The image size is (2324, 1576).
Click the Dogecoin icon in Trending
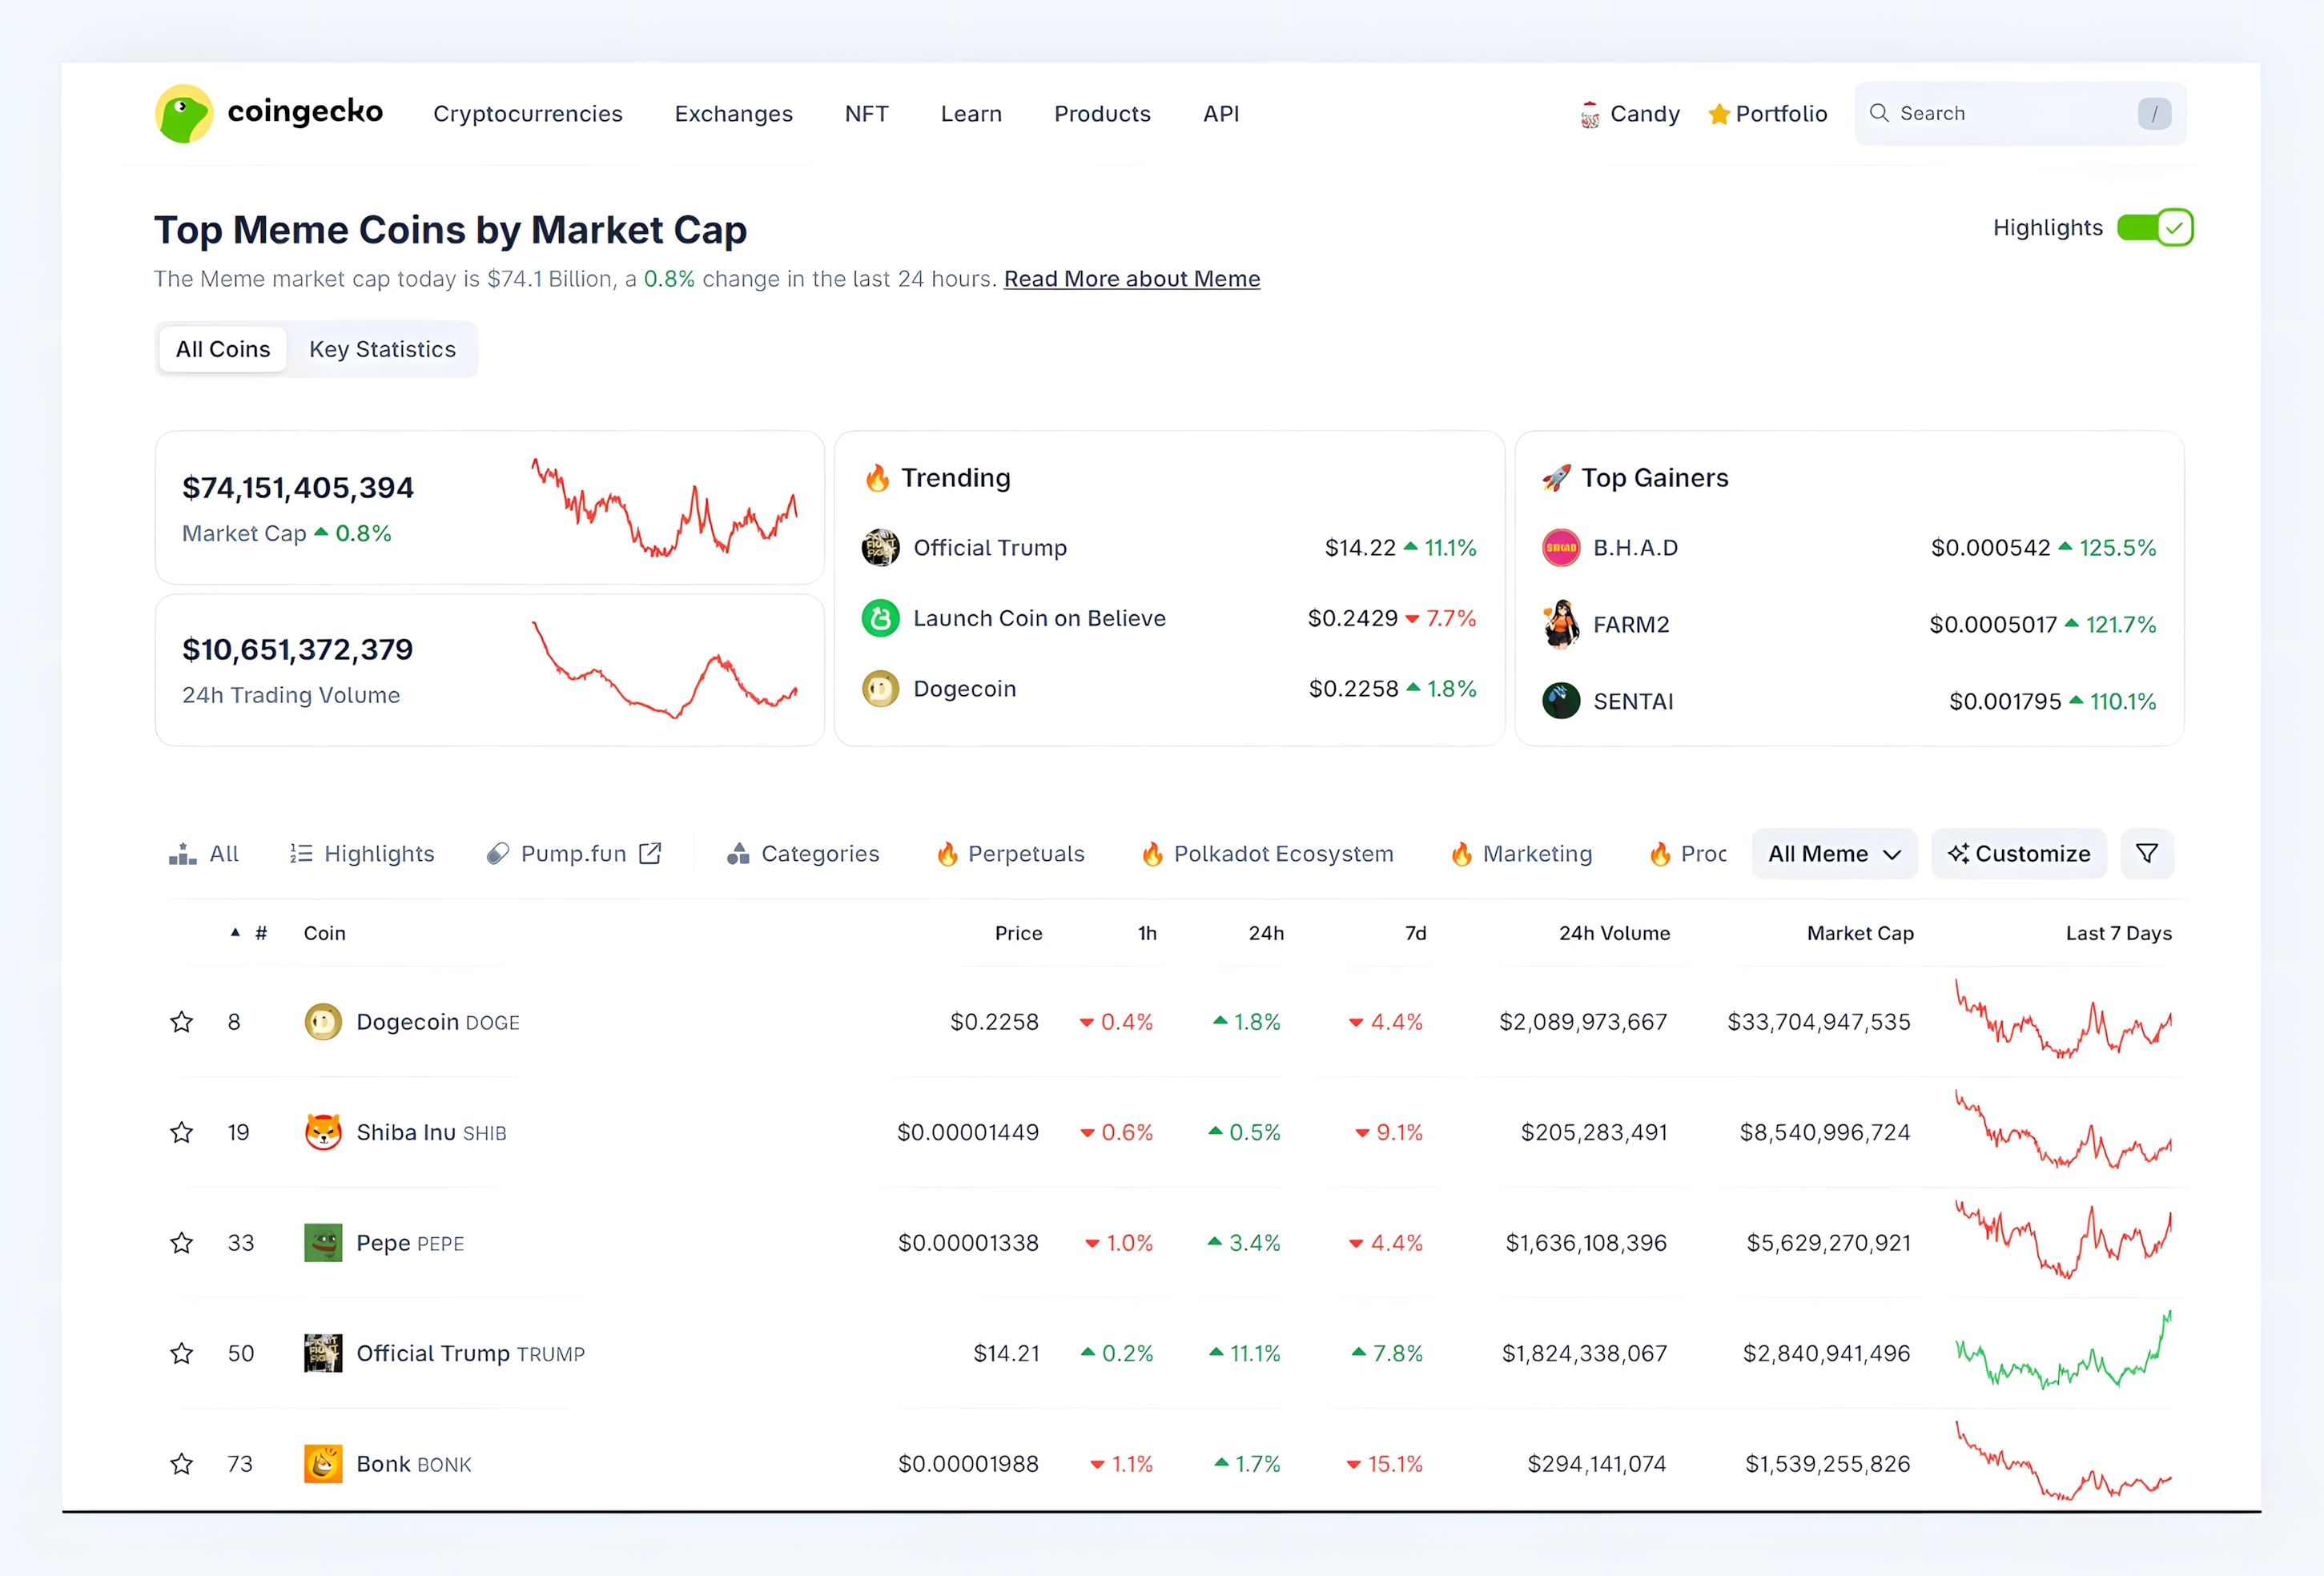click(x=880, y=688)
